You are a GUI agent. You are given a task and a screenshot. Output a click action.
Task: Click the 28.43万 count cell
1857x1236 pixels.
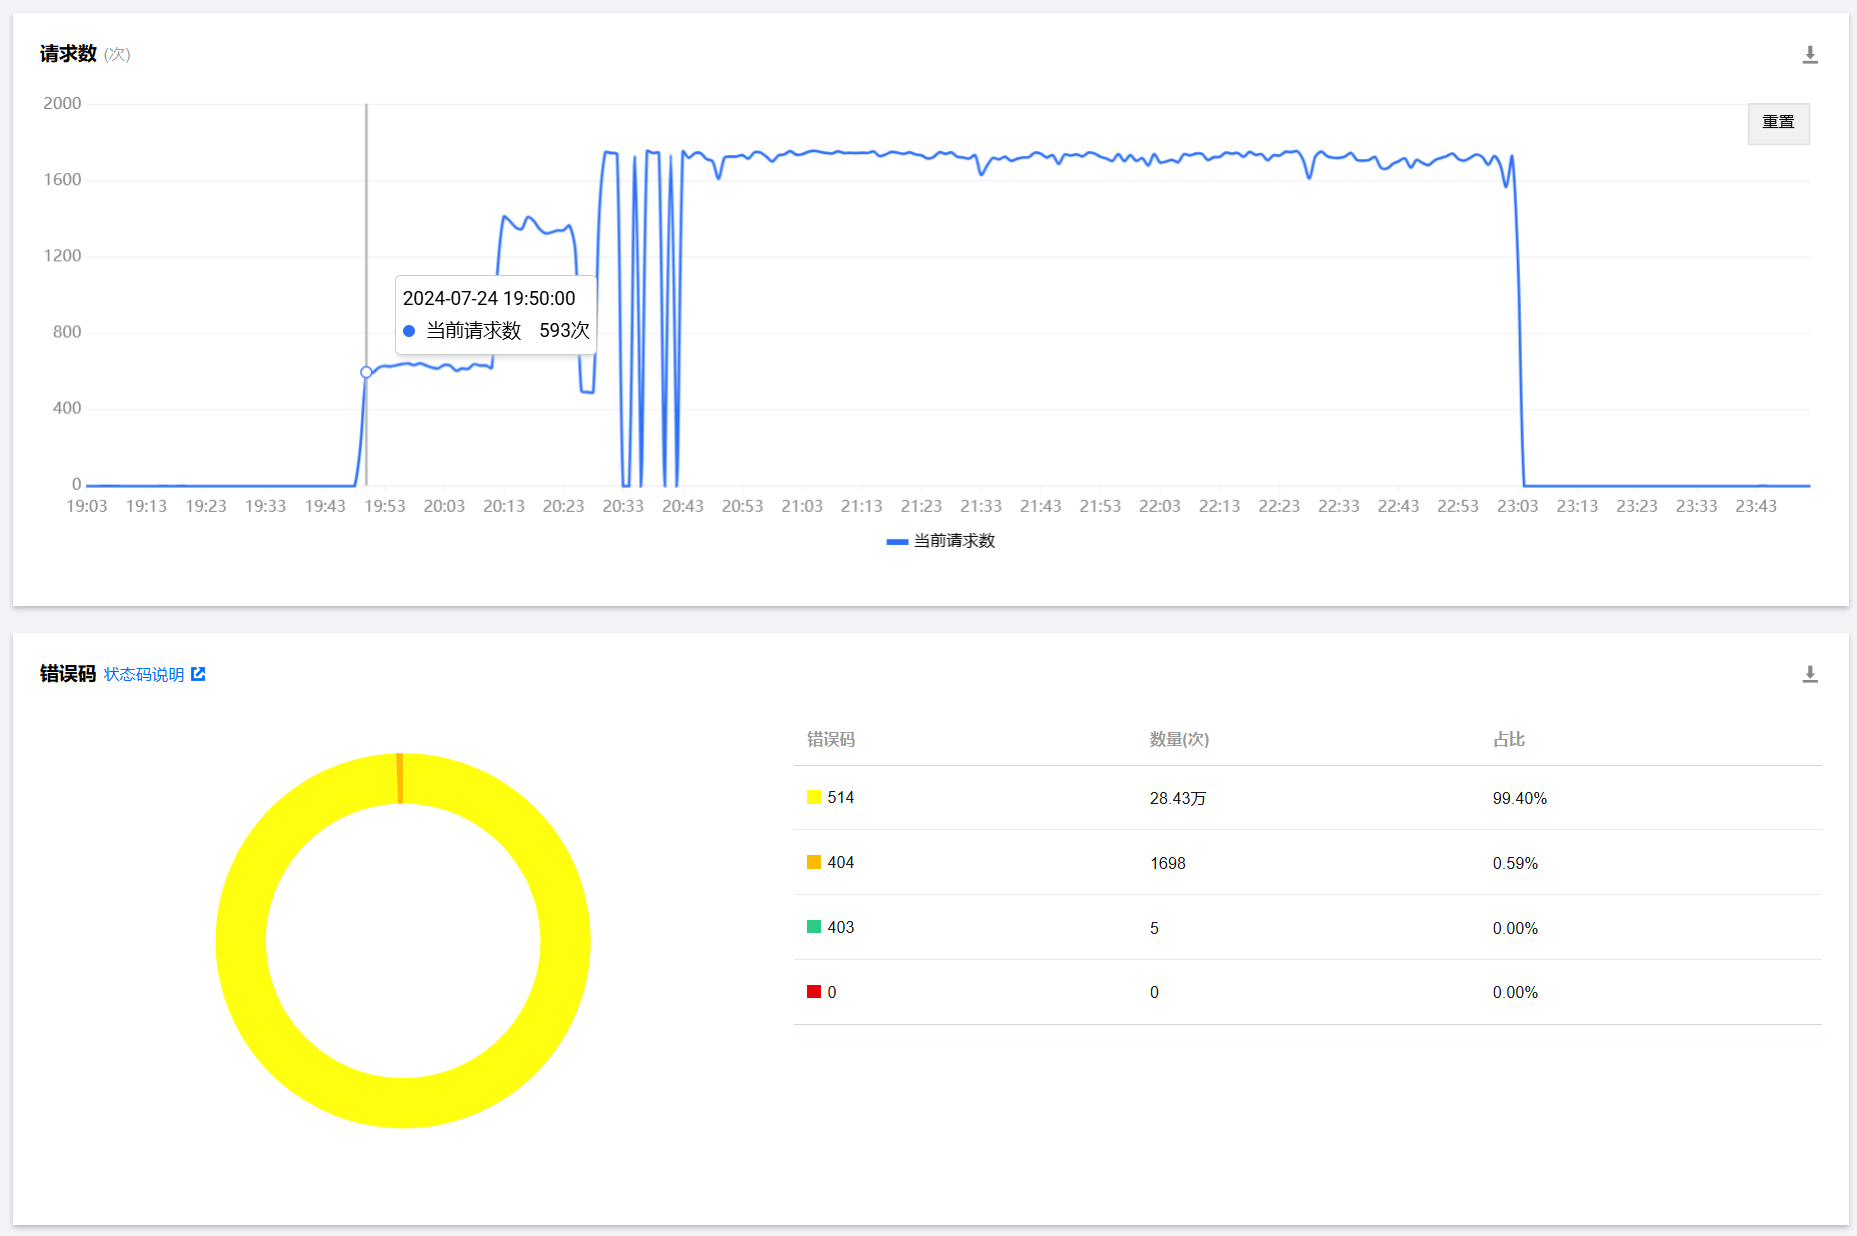coord(1177,798)
